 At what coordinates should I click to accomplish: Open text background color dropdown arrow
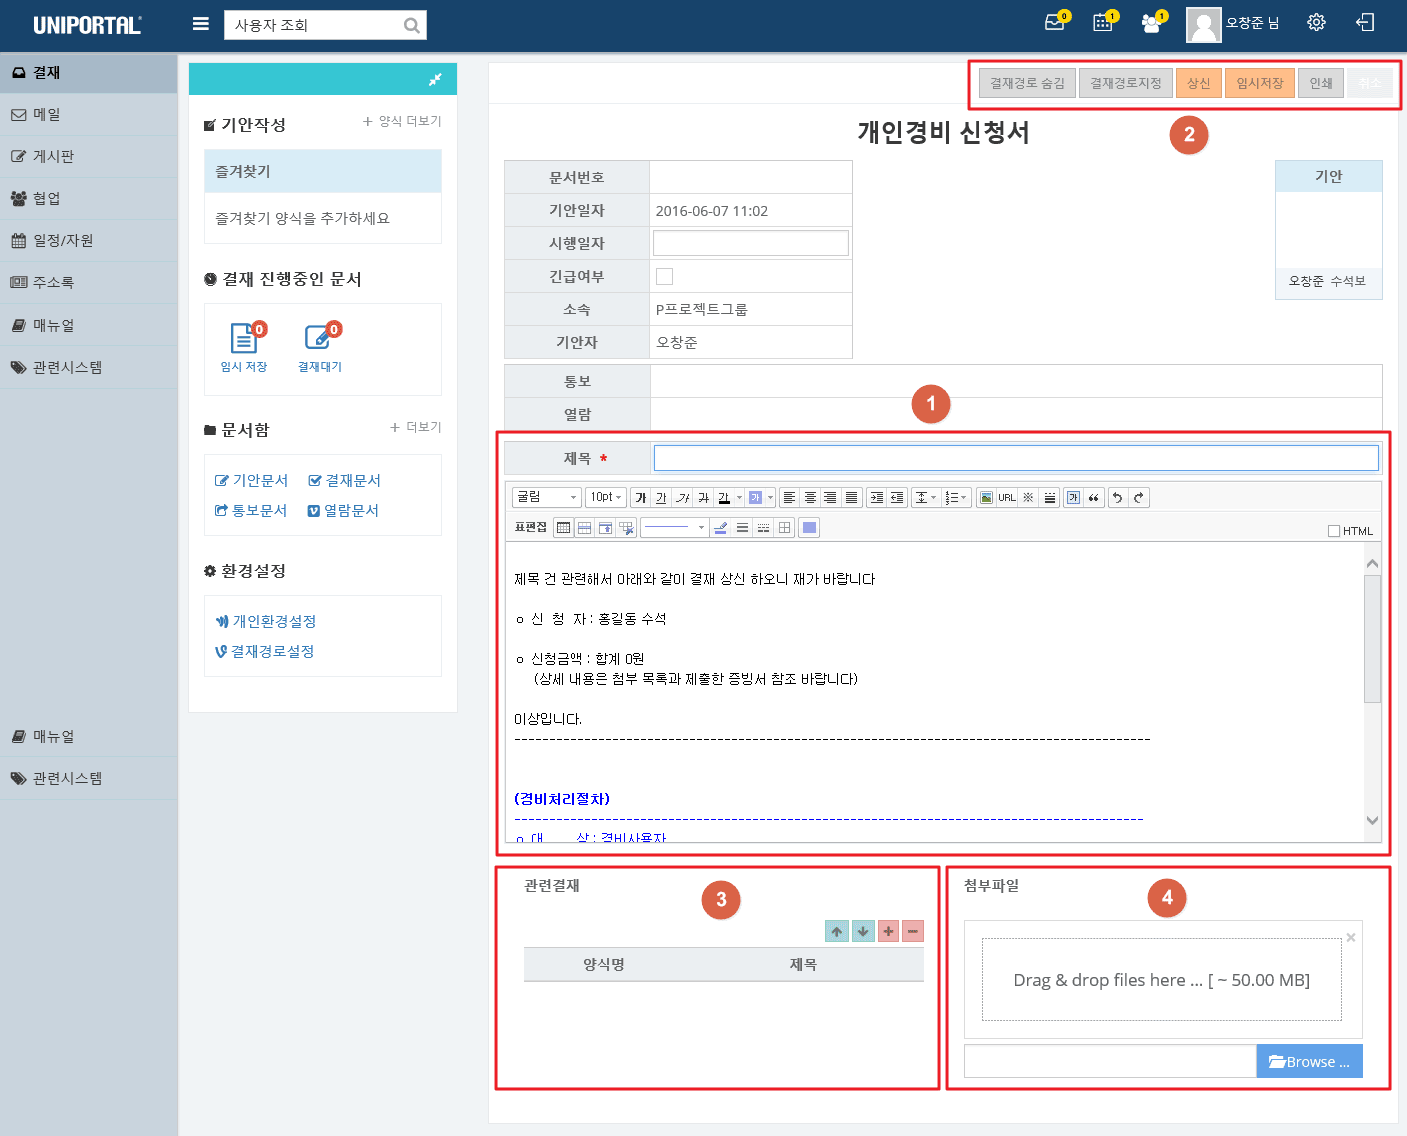click(x=771, y=497)
